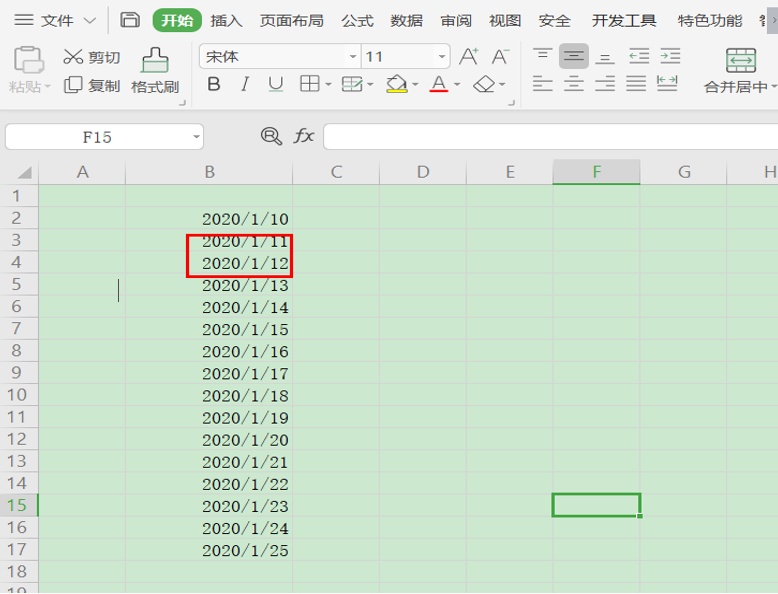The width and height of the screenshot is (778, 594).
Task: Justify text alignment icon
Action: 636,83
